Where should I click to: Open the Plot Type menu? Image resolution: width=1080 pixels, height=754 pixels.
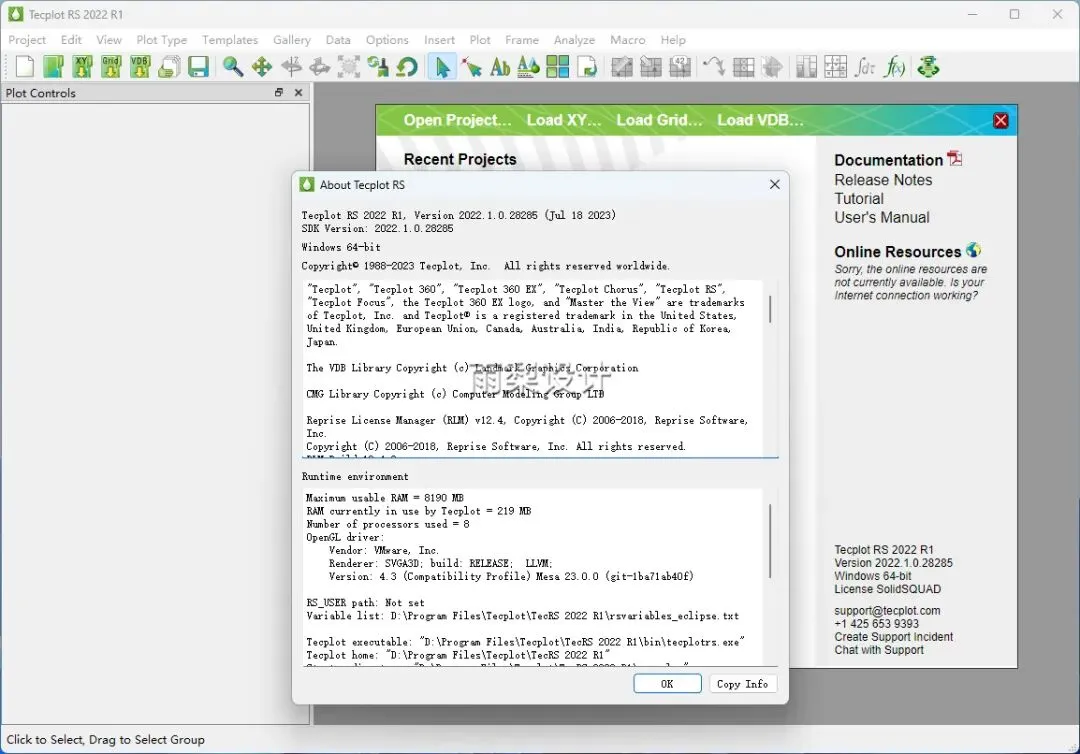162,40
